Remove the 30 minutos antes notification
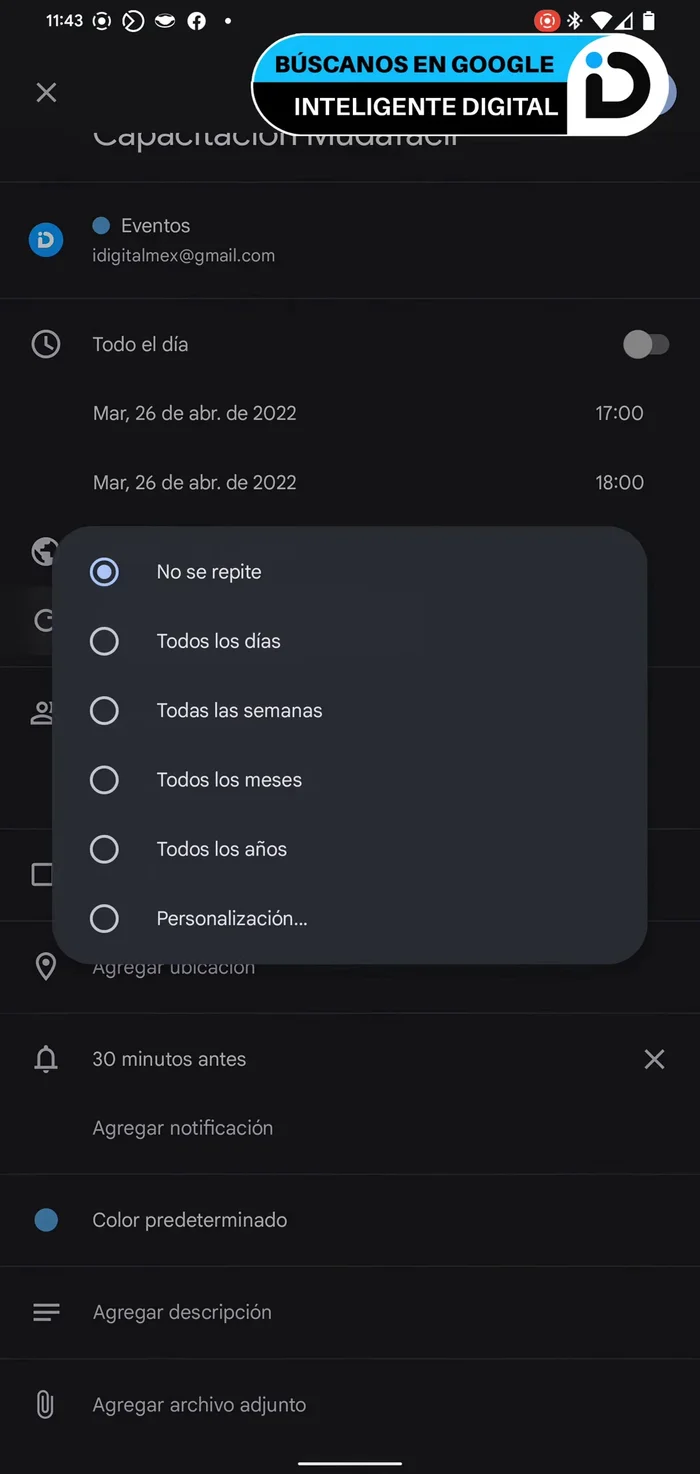The image size is (700, 1474). coord(654,1059)
